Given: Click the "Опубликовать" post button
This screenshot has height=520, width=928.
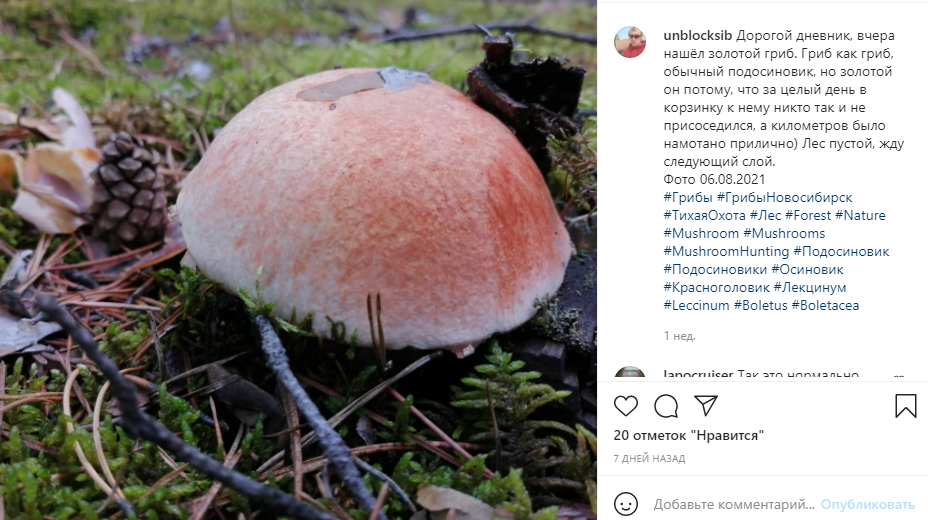Looking at the screenshot, I should tap(868, 505).
